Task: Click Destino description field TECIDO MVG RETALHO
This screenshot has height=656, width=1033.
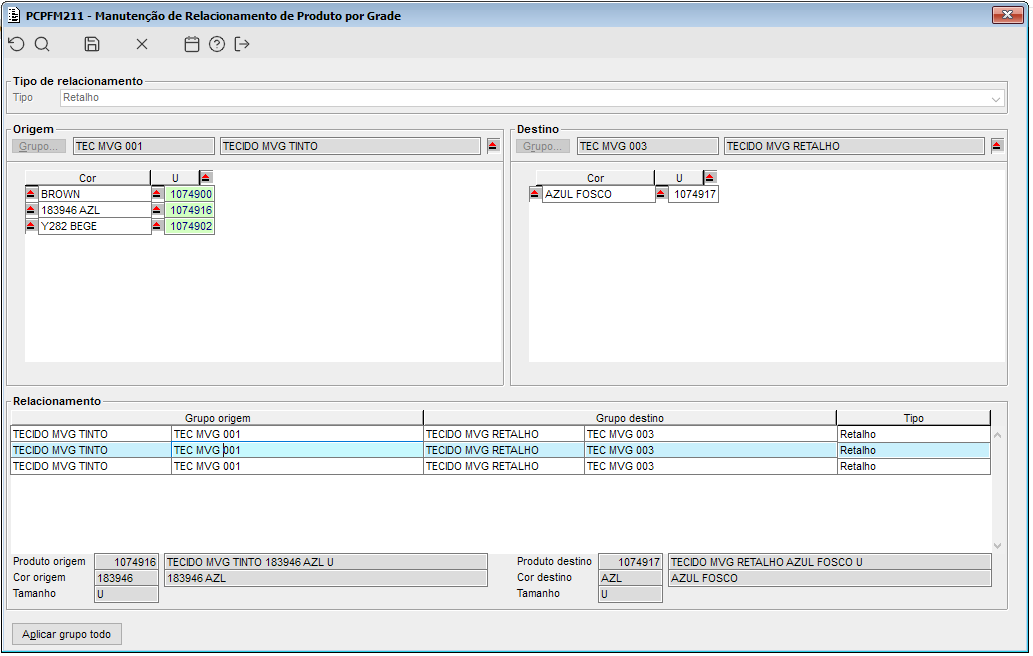Action: coord(854,146)
